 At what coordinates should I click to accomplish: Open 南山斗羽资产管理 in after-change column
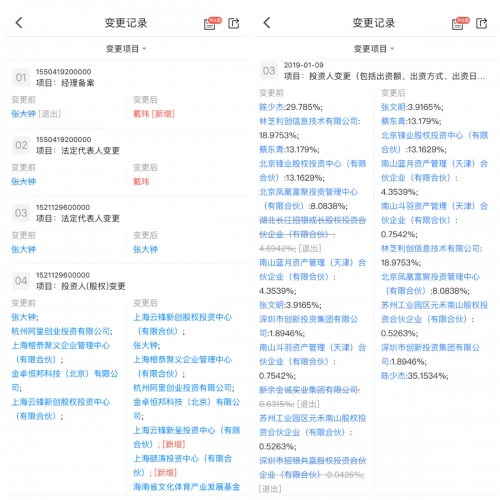[434, 213]
